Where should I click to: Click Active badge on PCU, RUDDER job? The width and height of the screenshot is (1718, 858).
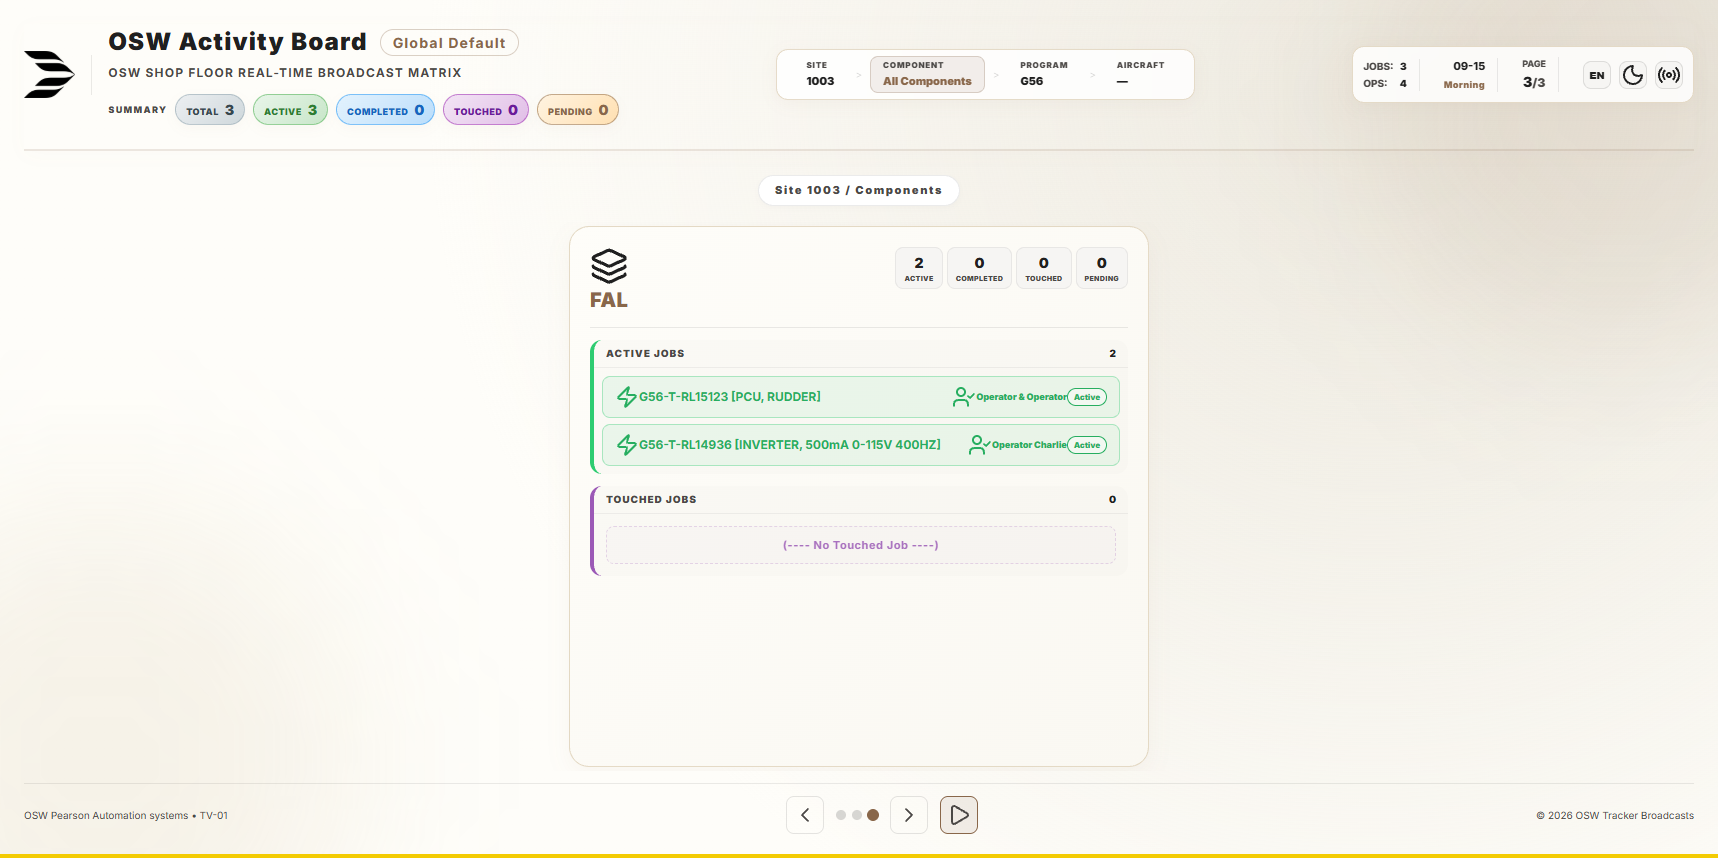pos(1087,397)
